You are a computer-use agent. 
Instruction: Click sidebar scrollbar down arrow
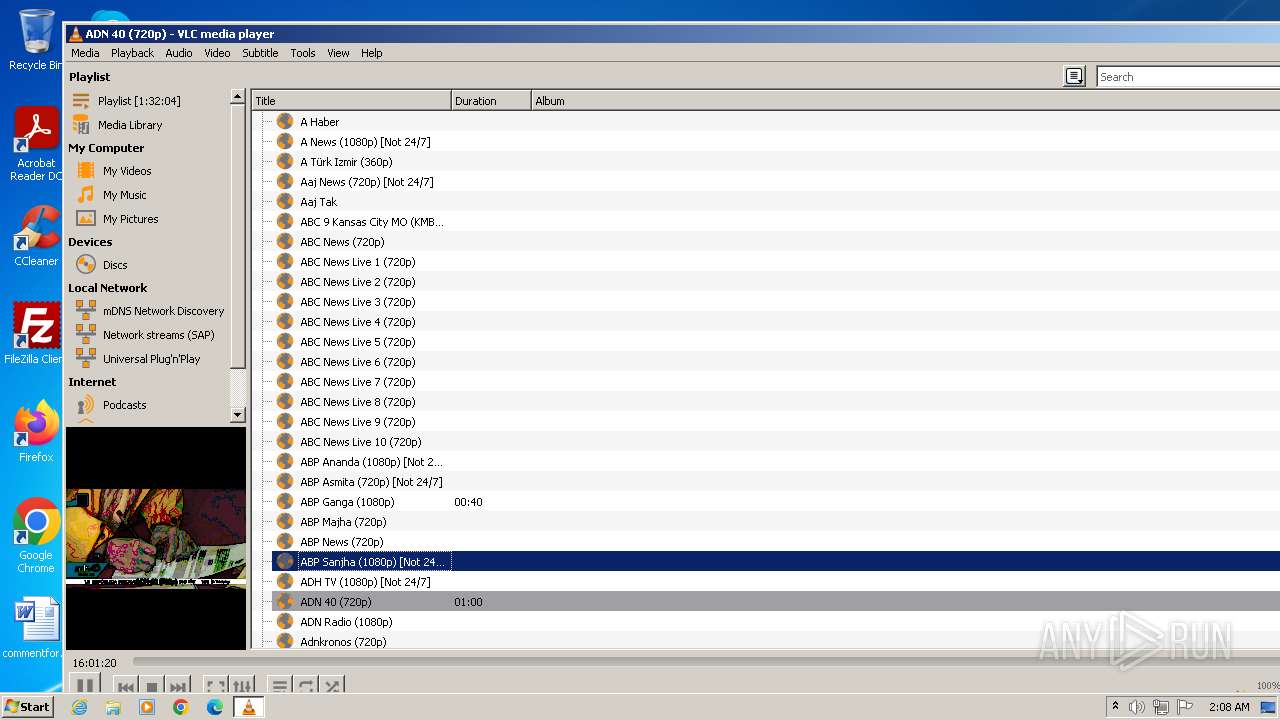pos(237,414)
